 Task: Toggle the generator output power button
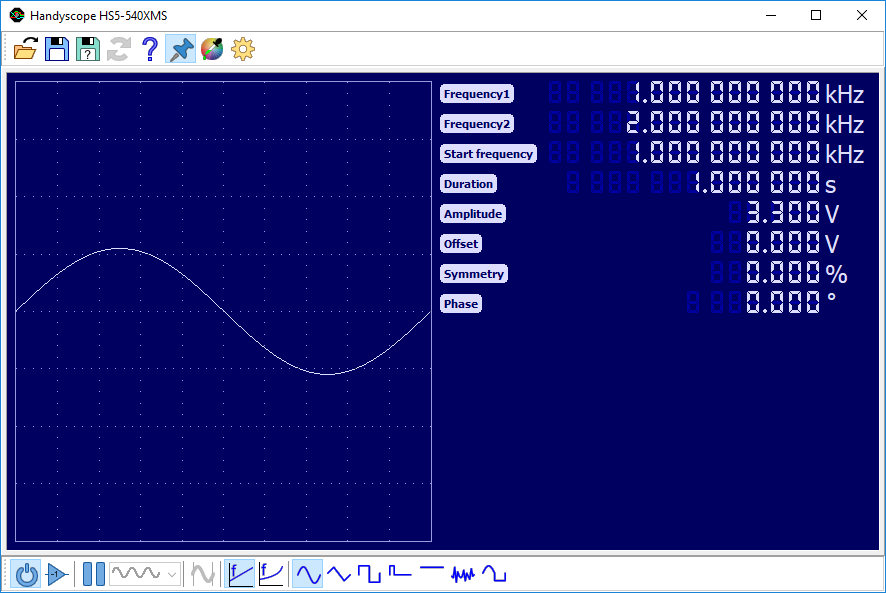[x=27, y=574]
